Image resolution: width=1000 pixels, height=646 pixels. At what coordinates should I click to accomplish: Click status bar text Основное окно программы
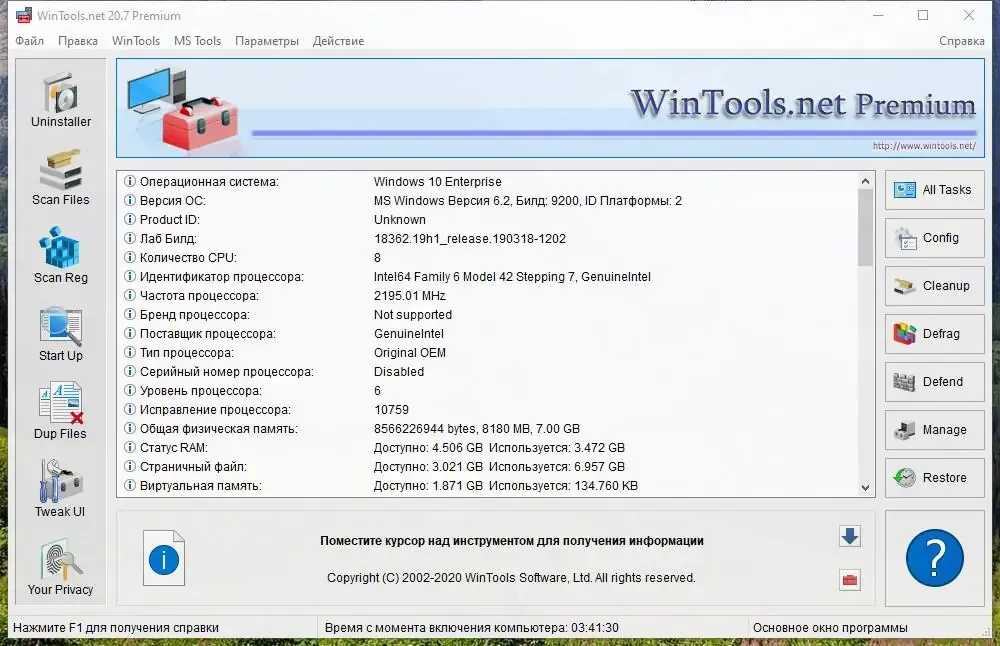coord(830,628)
